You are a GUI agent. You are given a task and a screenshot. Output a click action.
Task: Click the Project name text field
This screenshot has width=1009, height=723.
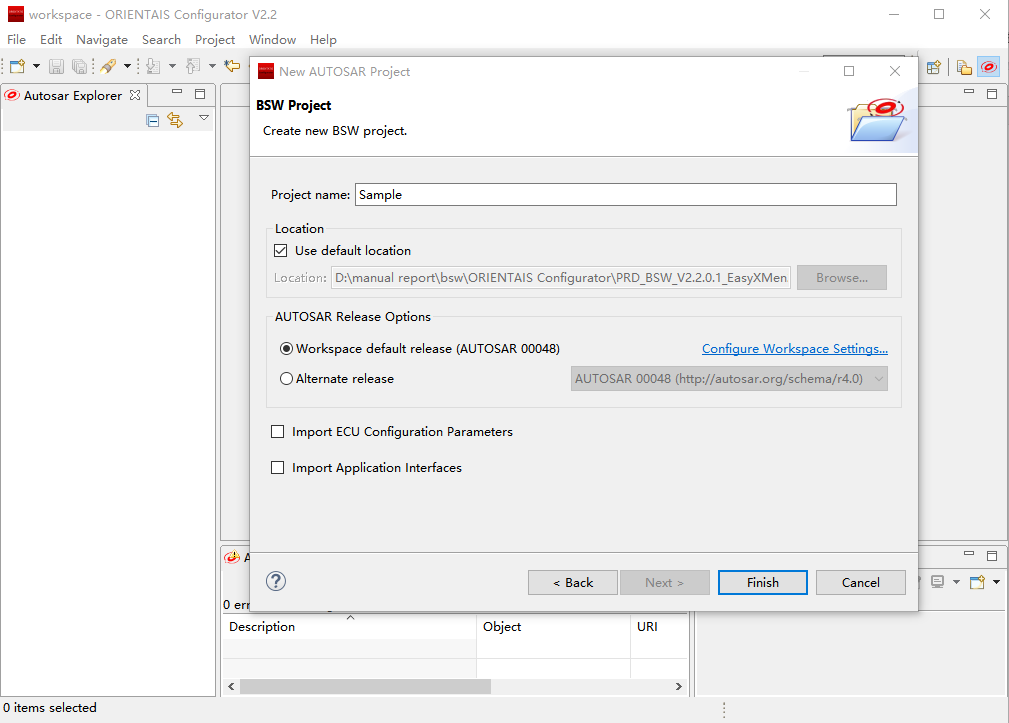(625, 195)
